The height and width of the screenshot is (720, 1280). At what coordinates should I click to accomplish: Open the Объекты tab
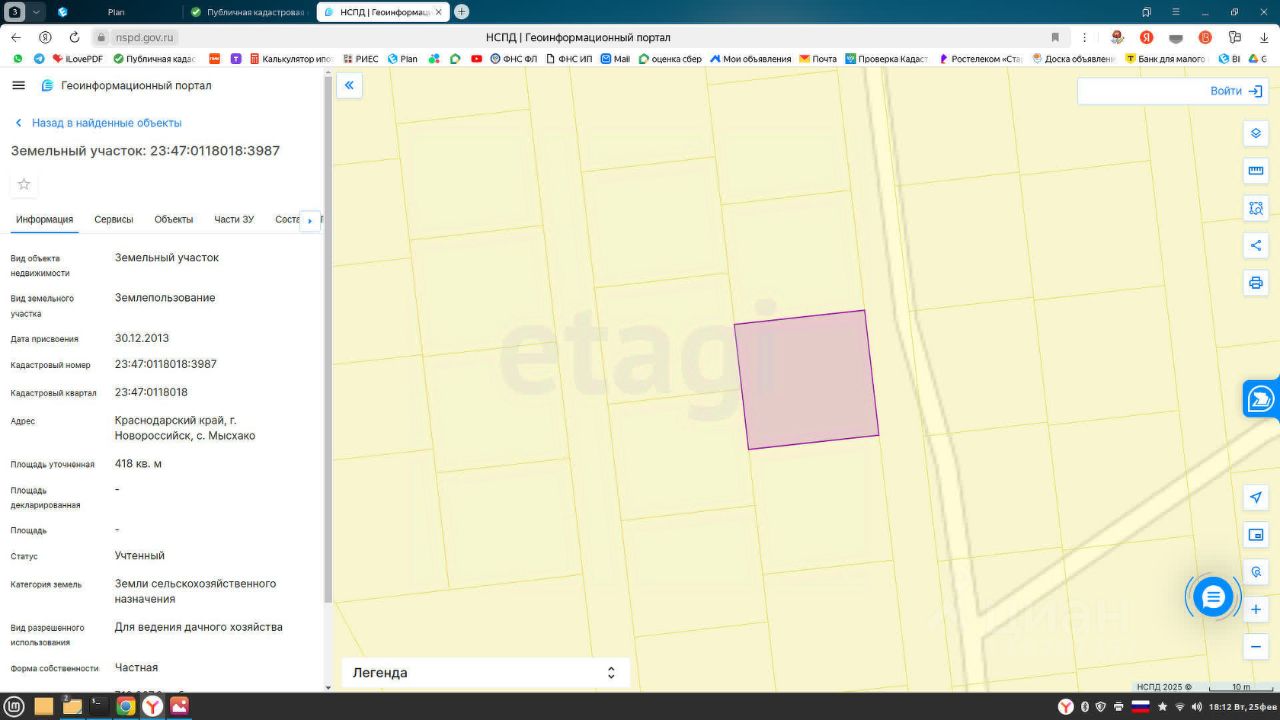click(x=174, y=219)
